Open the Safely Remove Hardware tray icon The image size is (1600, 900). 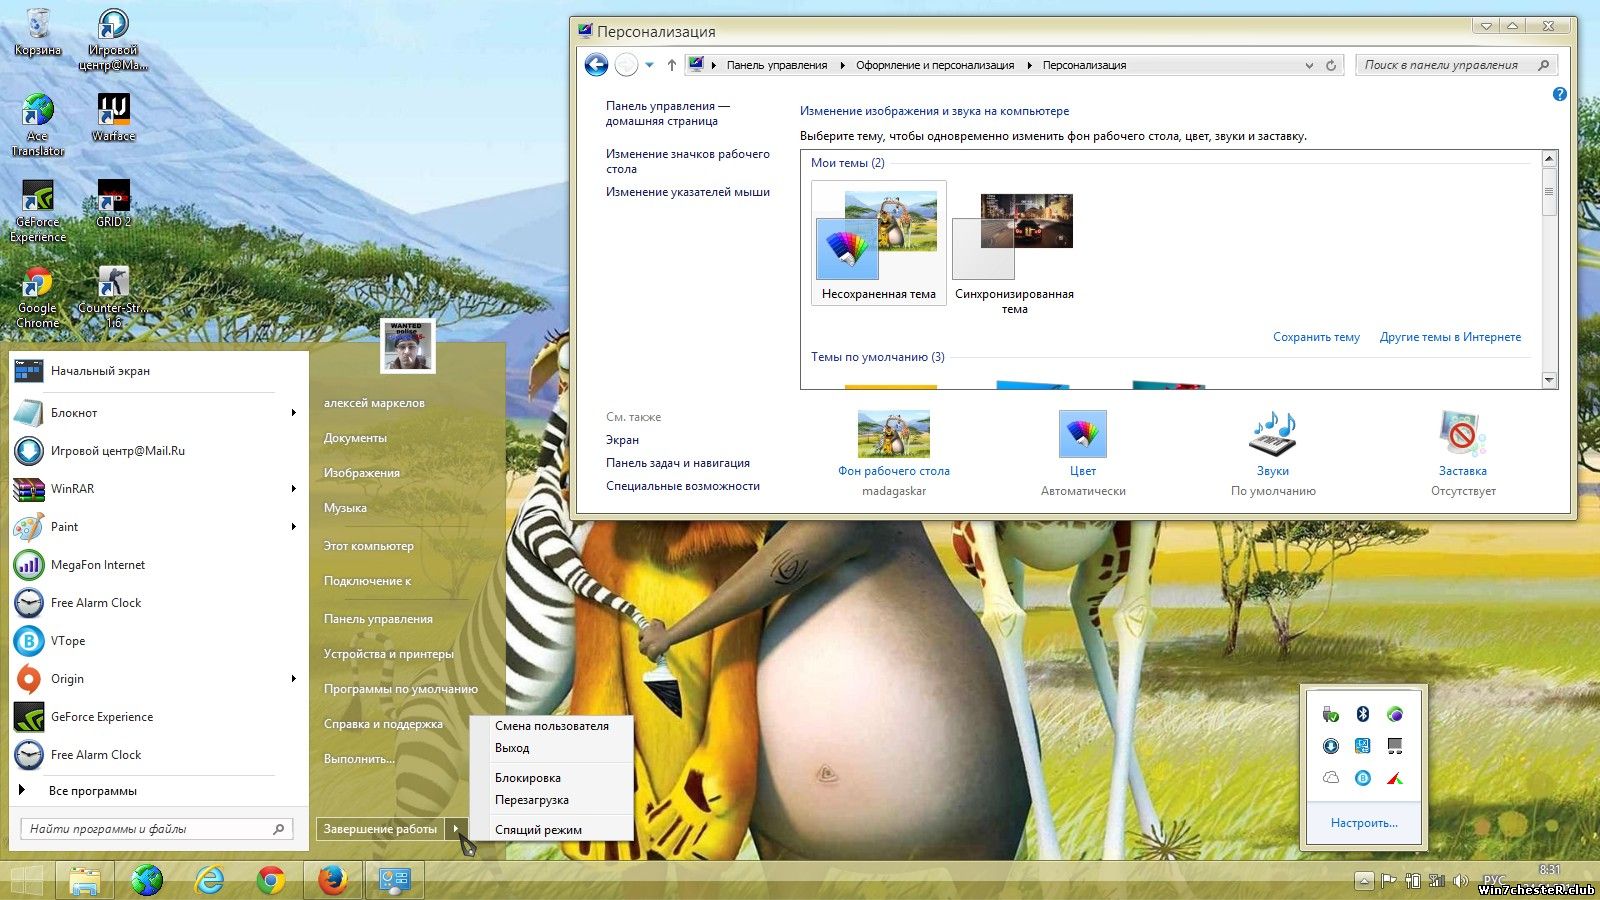1330,714
